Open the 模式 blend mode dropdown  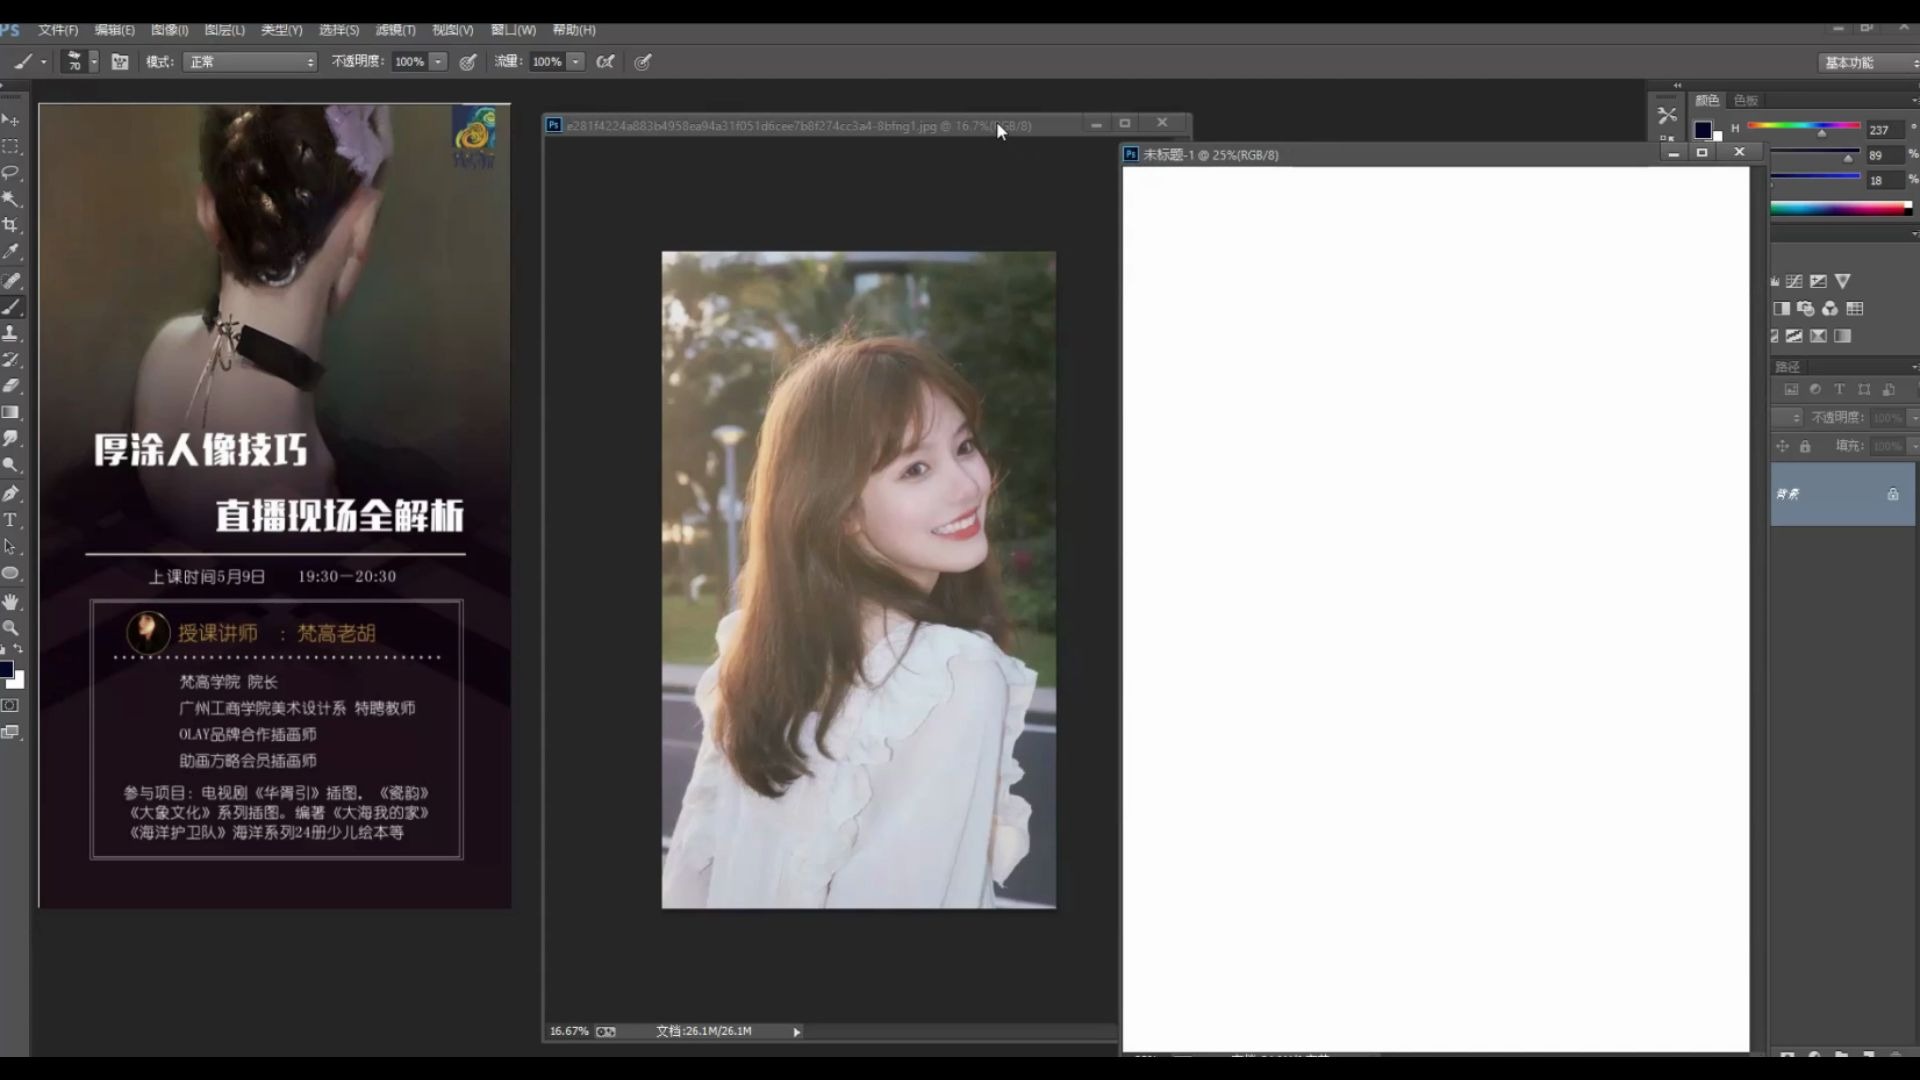click(250, 62)
